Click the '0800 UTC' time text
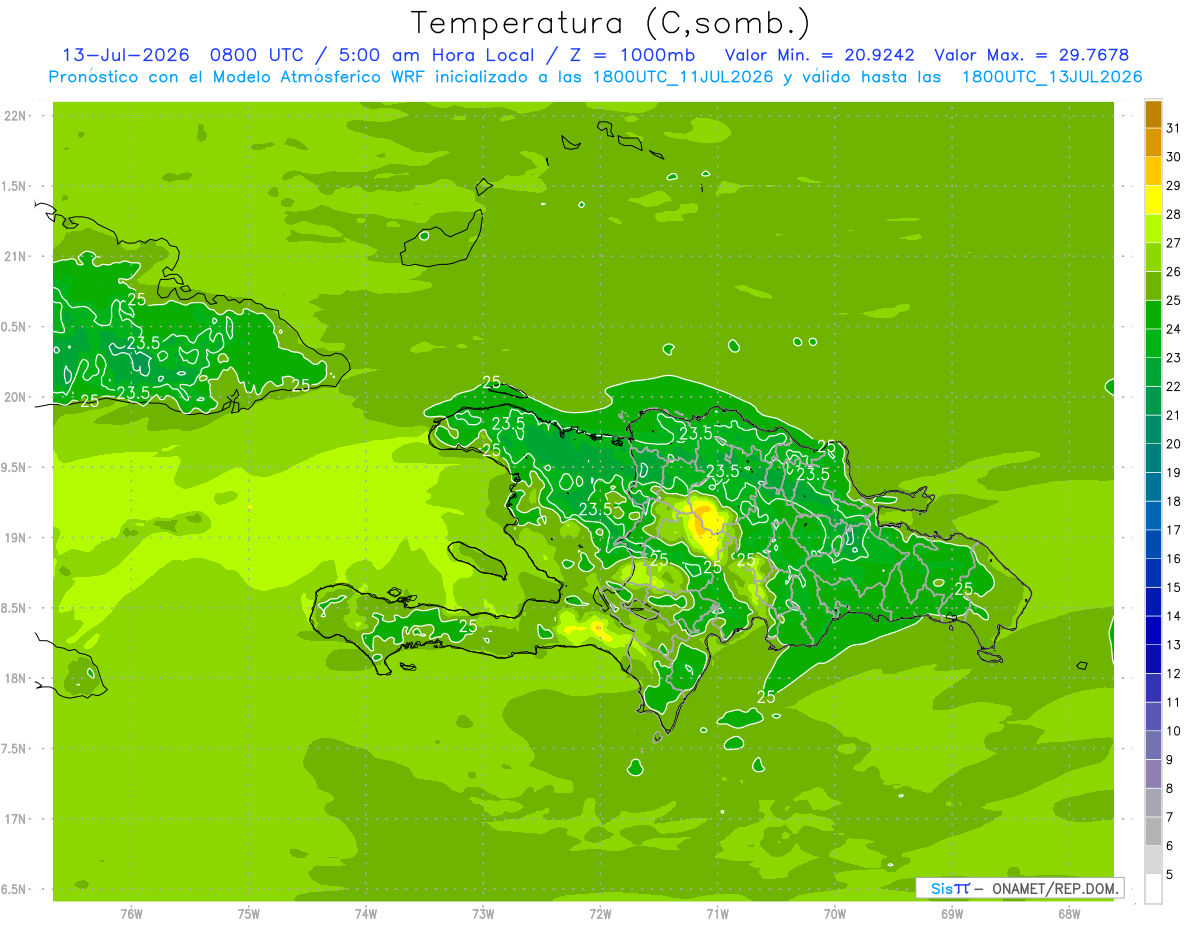This screenshot has height=927, width=1200. pyautogui.click(x=256, y=55)
